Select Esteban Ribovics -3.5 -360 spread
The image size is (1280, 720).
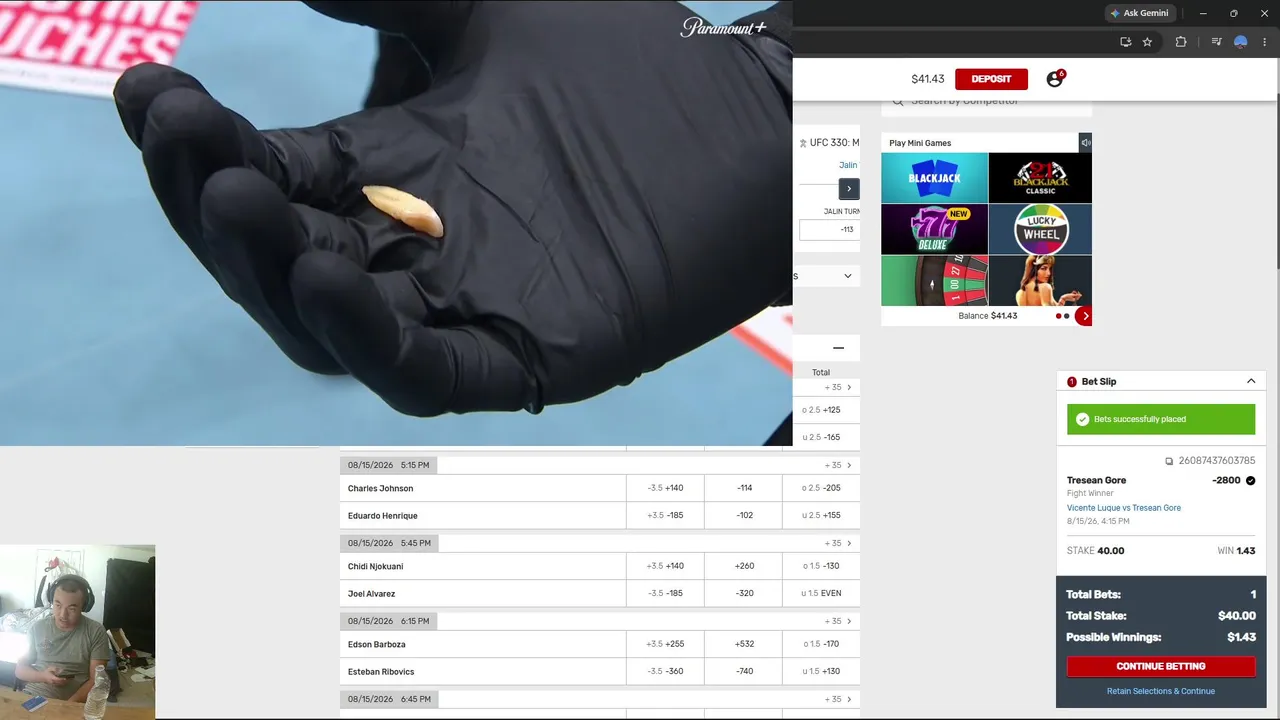[665, 671]
